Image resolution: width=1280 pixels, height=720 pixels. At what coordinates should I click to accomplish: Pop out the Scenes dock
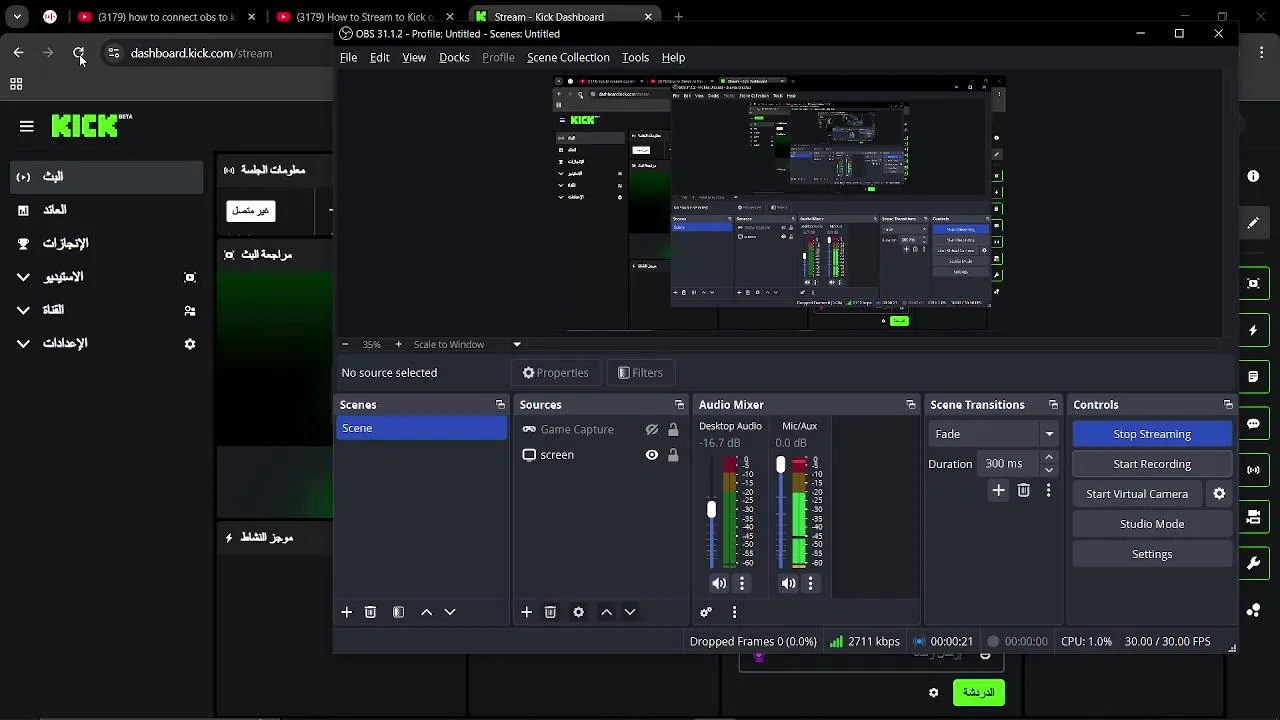pyautogui.click(x=500, y=405)
